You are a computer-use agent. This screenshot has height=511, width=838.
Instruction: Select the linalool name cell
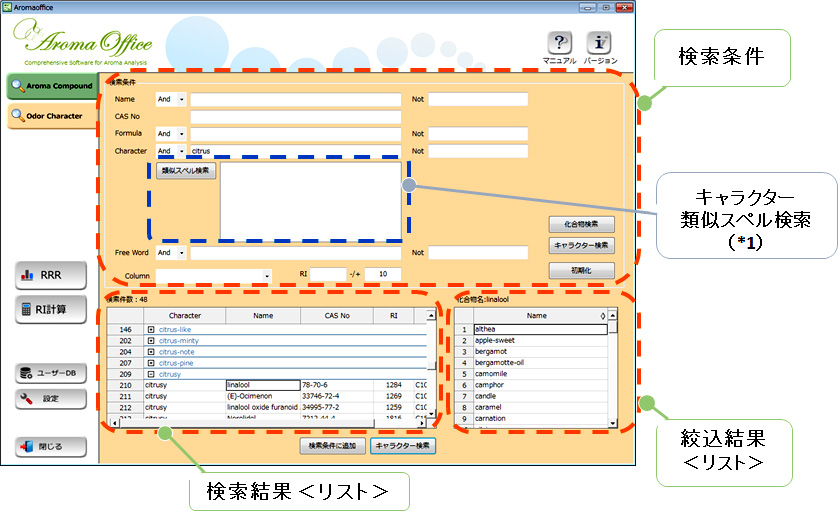pos(263,385)
